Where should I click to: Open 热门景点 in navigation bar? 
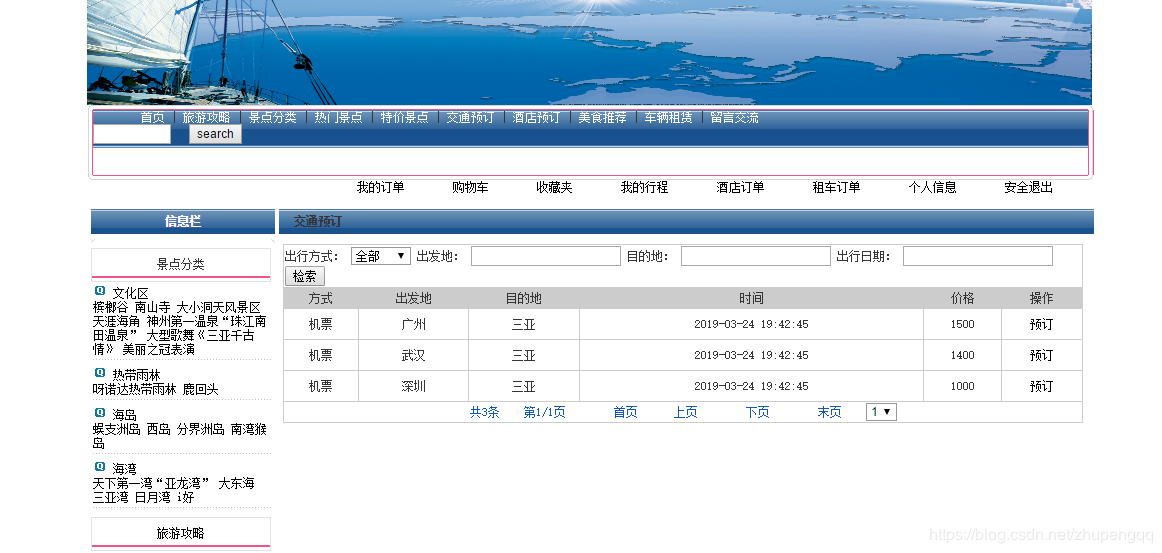point(339,118)
